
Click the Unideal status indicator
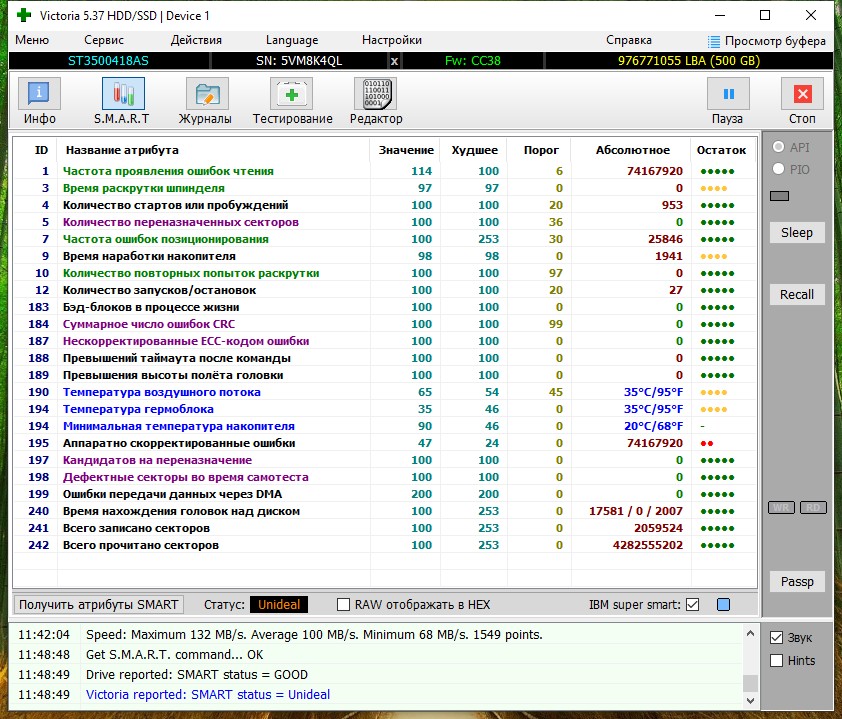279,605
